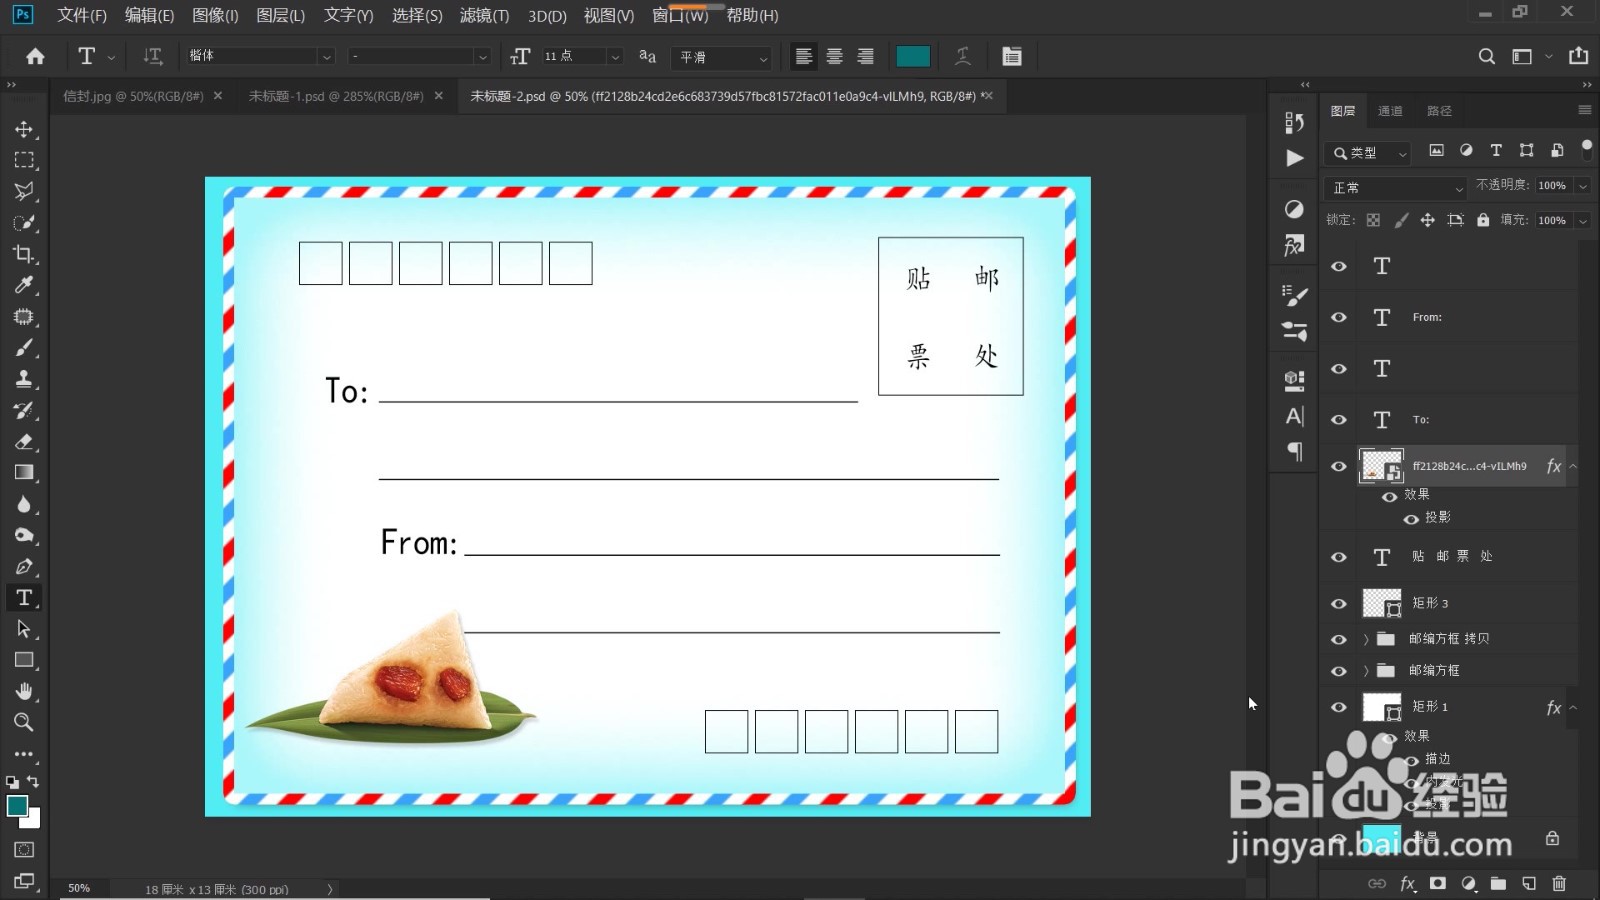Select the Eraser tool
This screenshot has height=900, width=1600.
pyautogui.click(x=24, y=441)
